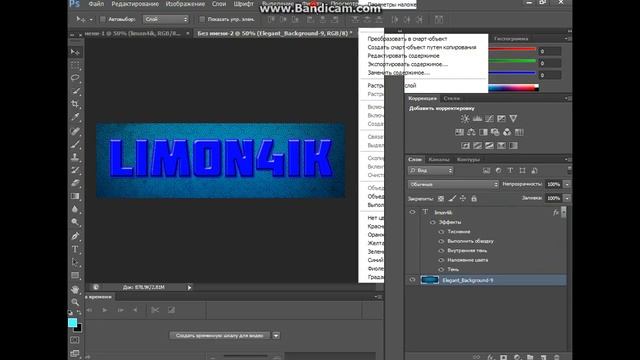Image resolution: width=640 pixels, height=360 pixels.
Task: Add a Levels adjustment
Action: 477,119
